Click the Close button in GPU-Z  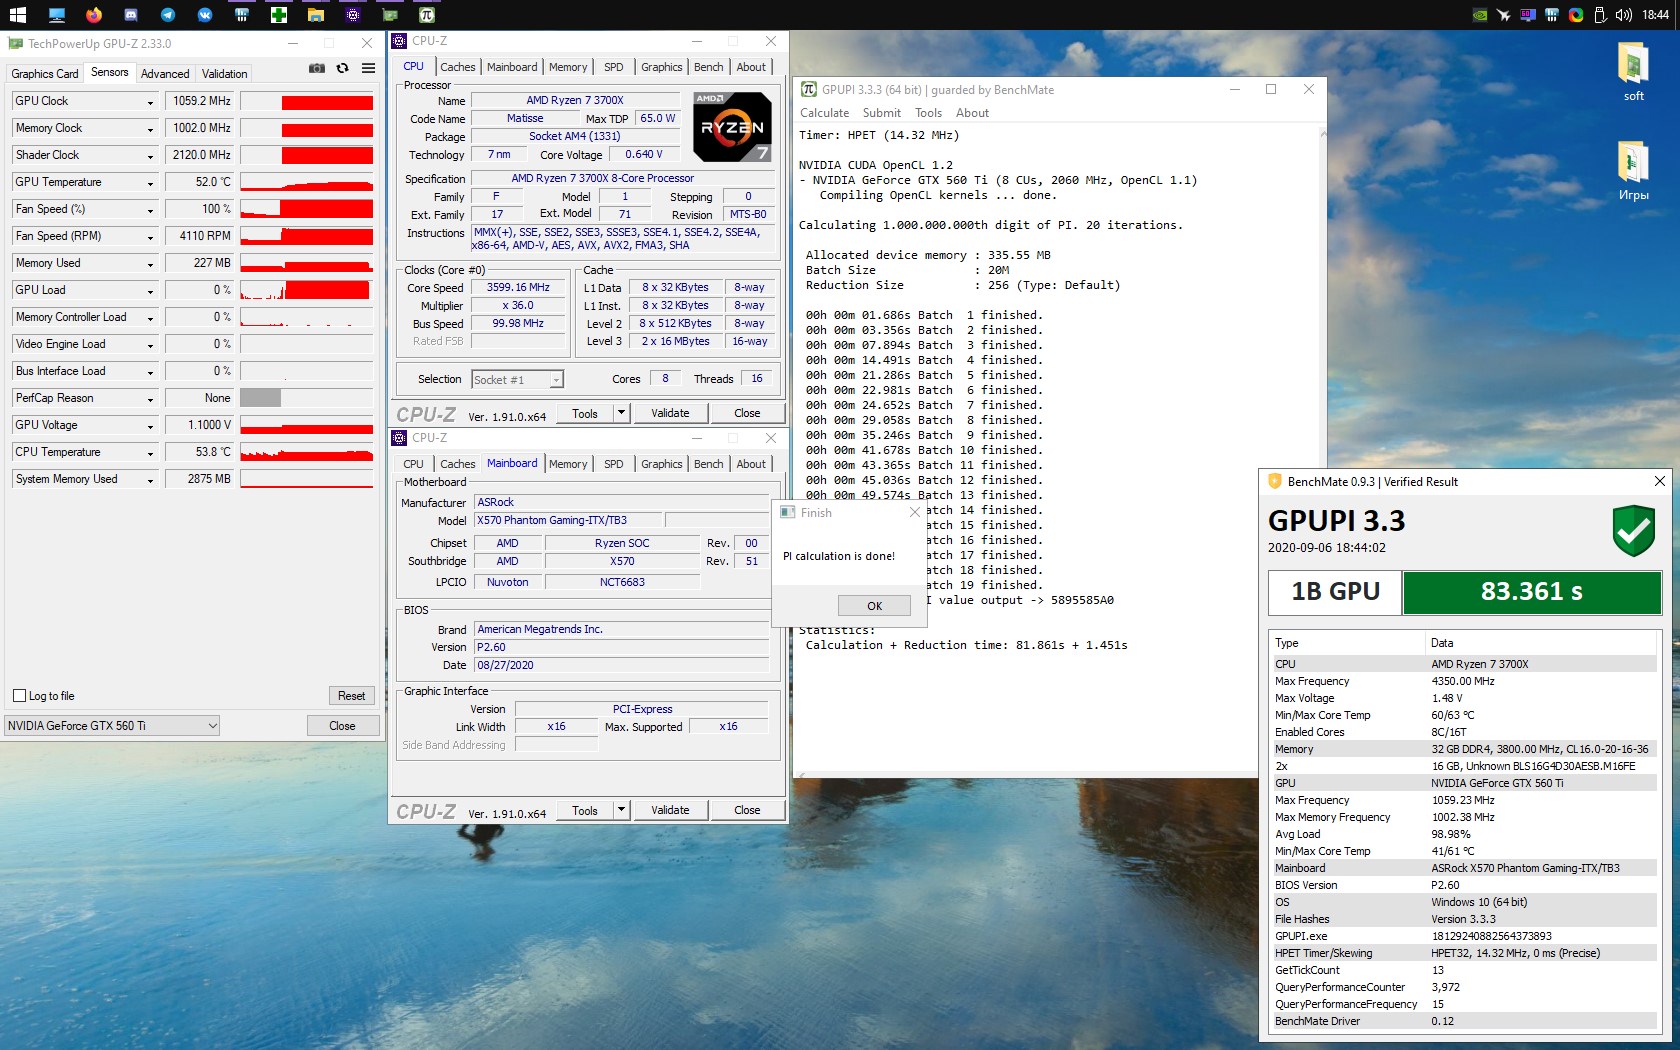pyautogui.click(x=342, y=726)
